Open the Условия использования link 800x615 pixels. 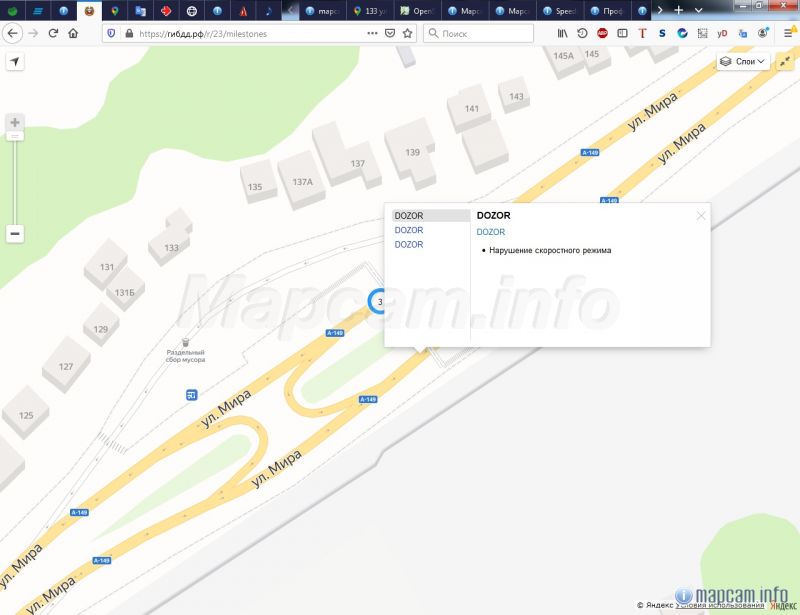pyautogui.click(x=720, y=605)
